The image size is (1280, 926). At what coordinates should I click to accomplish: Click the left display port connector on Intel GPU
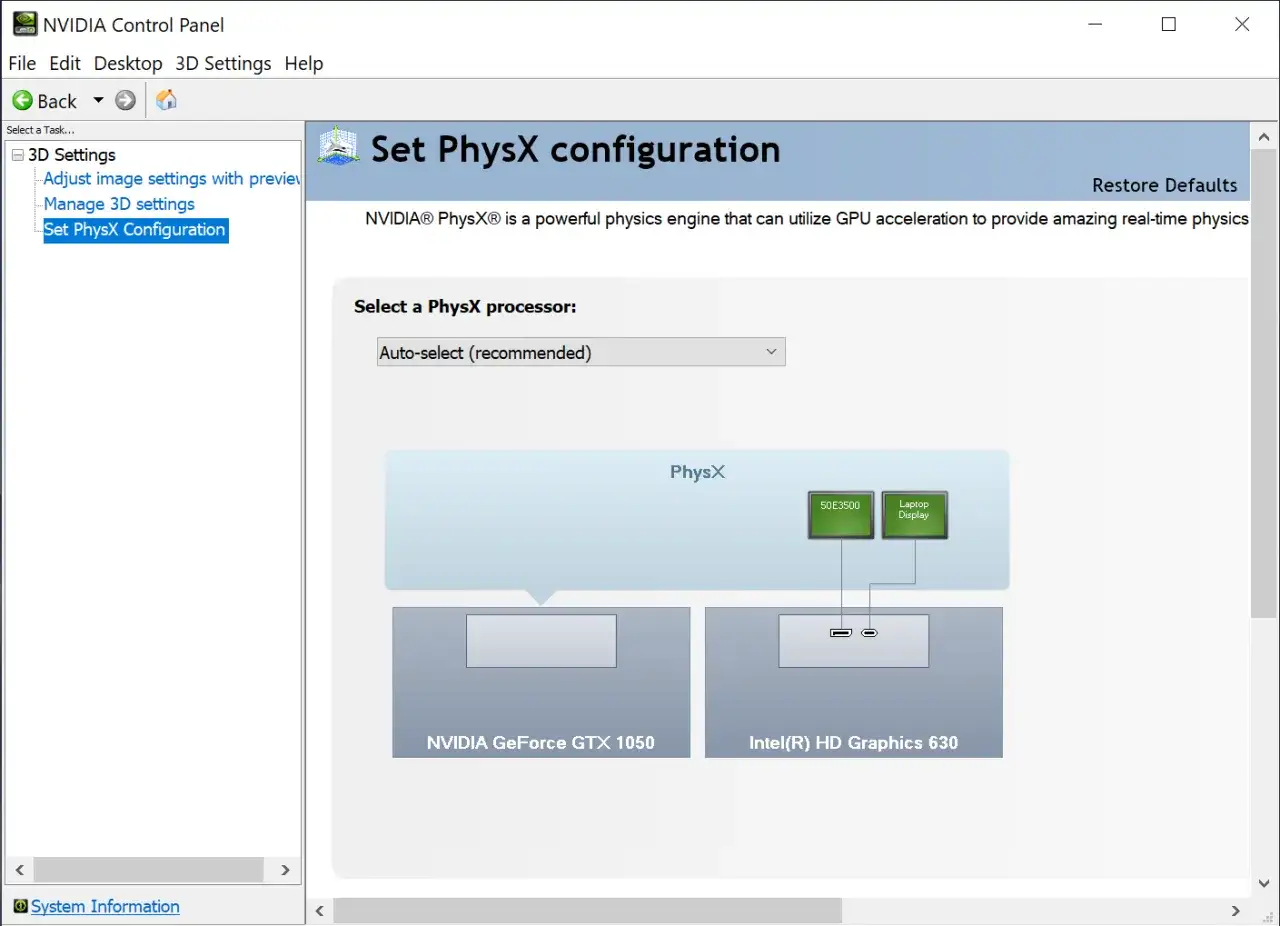tap(841, 632)
